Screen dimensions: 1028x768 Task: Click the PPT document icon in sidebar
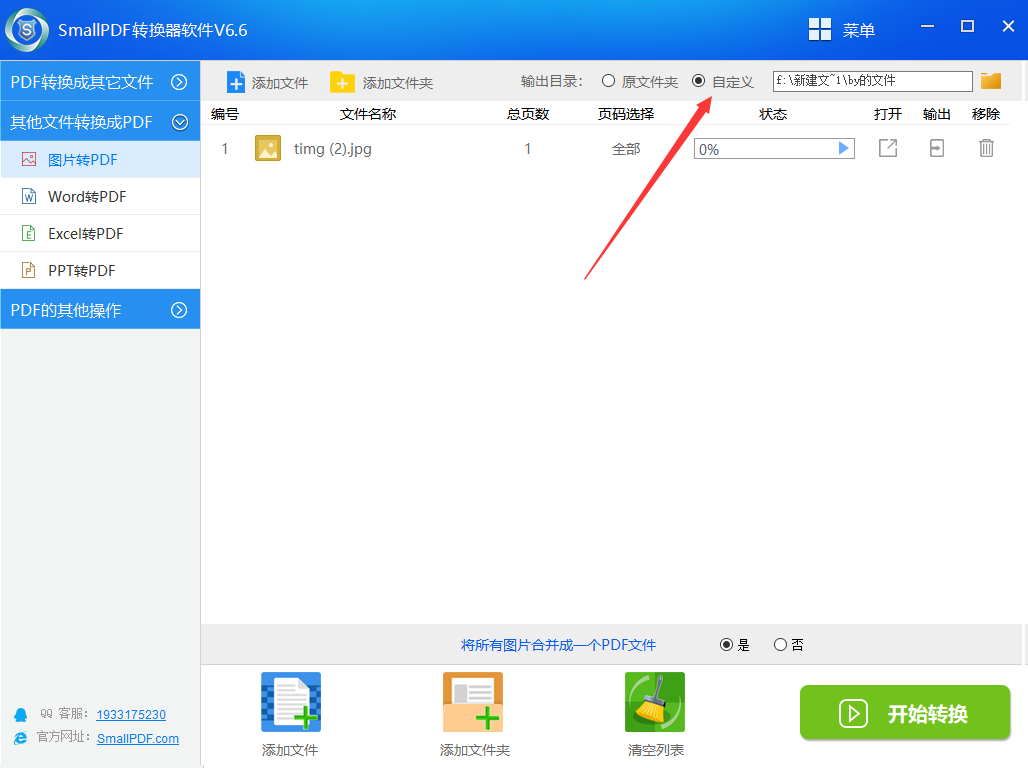pos(29,270)
